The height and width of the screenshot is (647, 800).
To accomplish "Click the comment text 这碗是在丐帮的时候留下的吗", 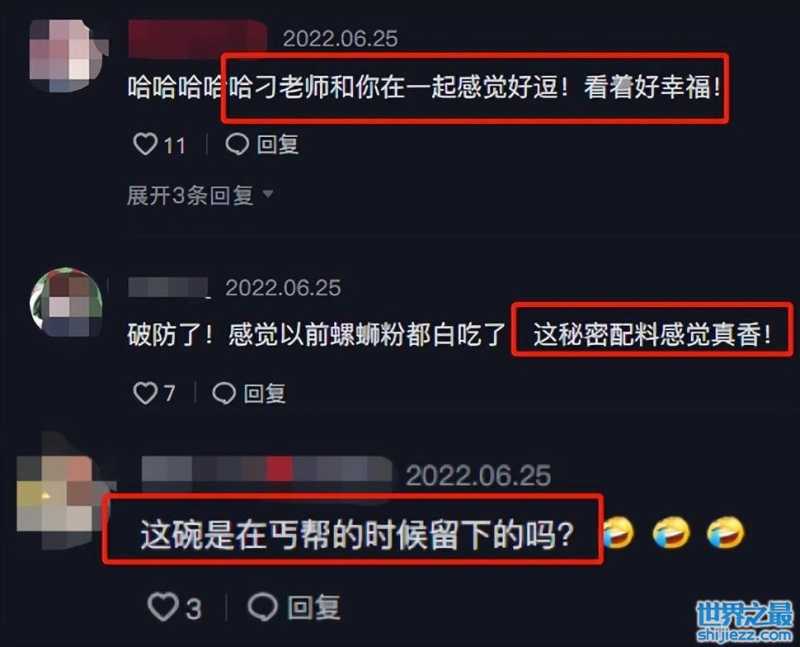I will tap(357, 534).
